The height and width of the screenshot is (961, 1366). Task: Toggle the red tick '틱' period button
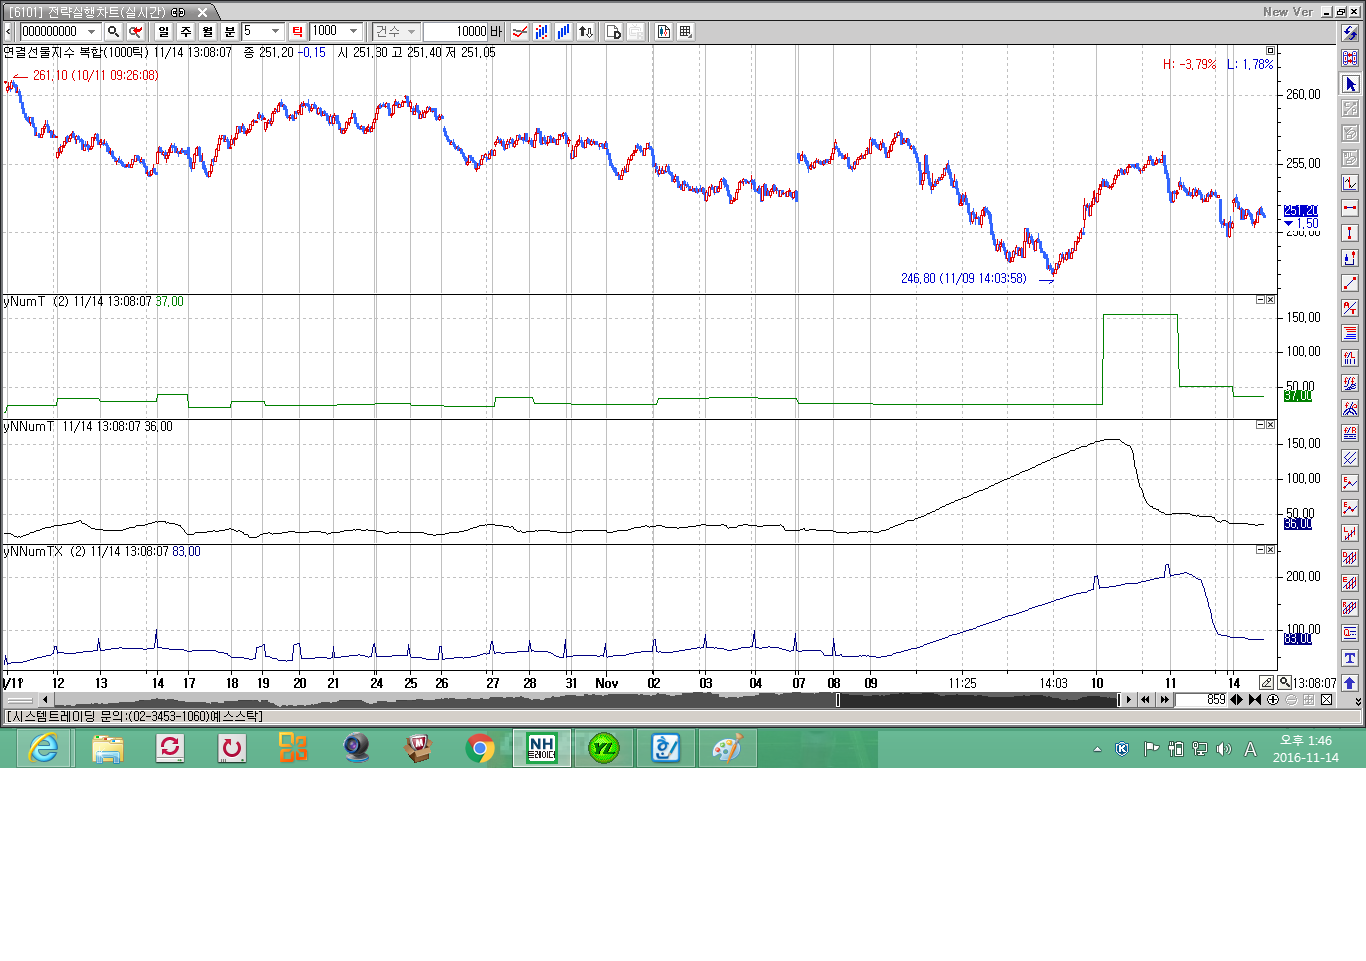tap(297, 32)
